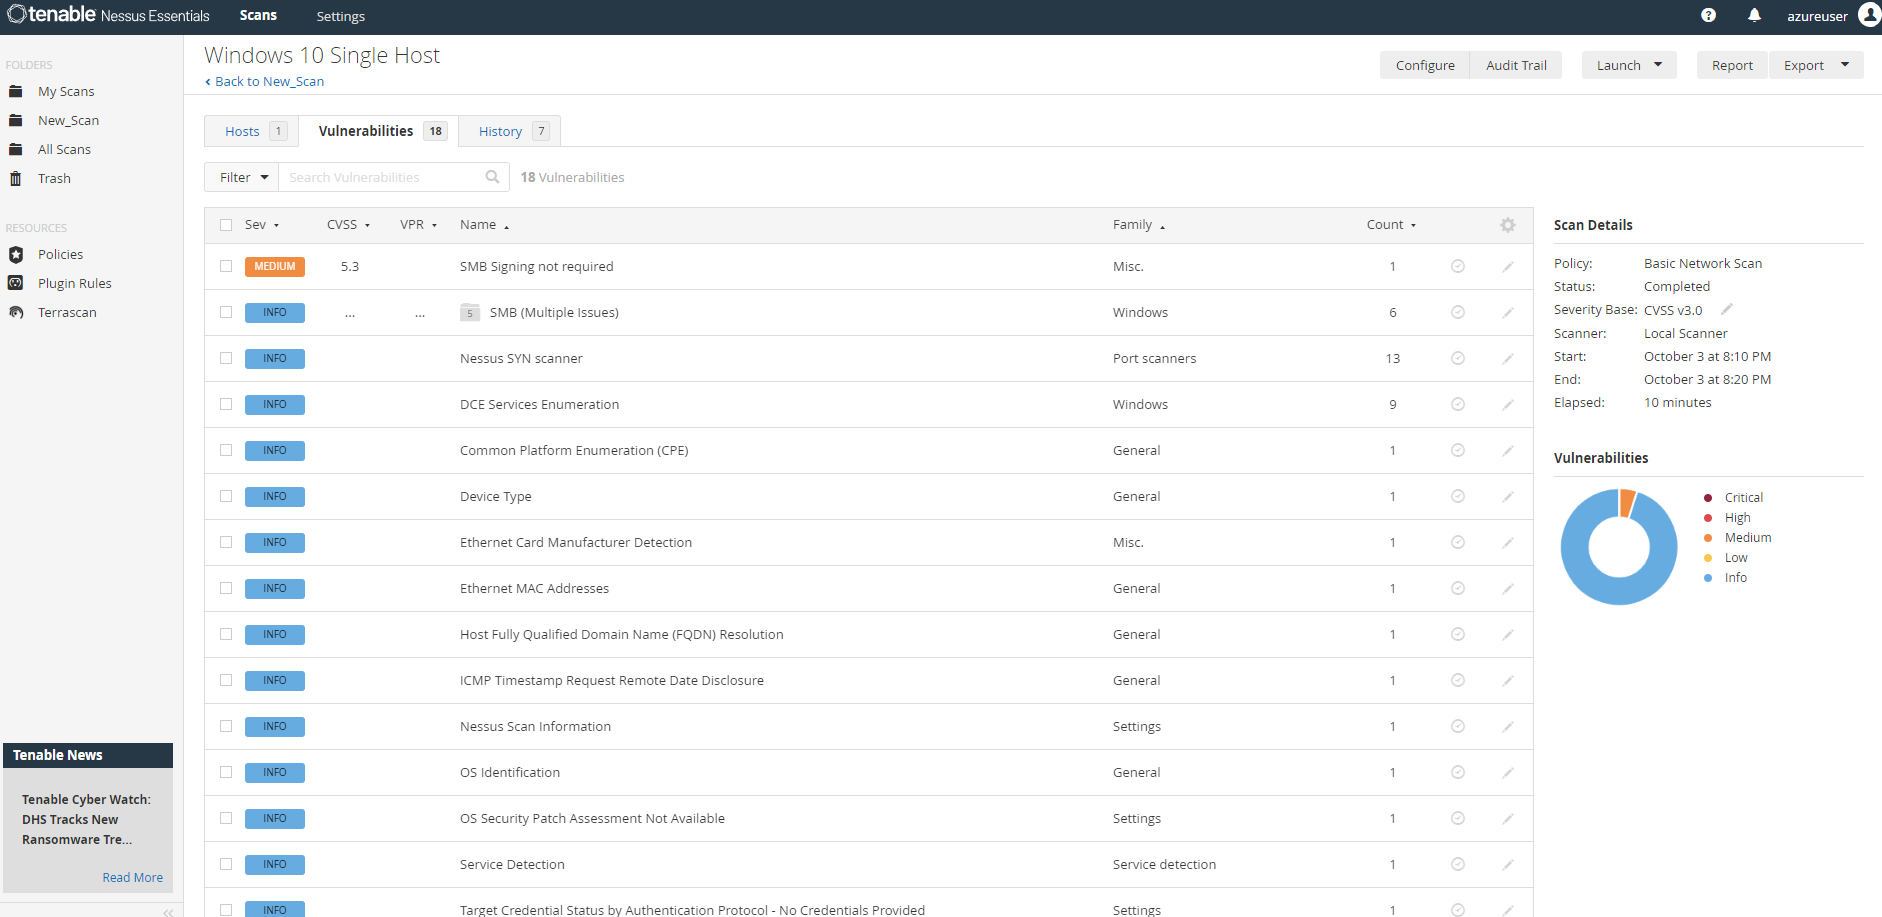
Task: Click the edit pencil for Service Detection row
Action: coord(1508,864)
